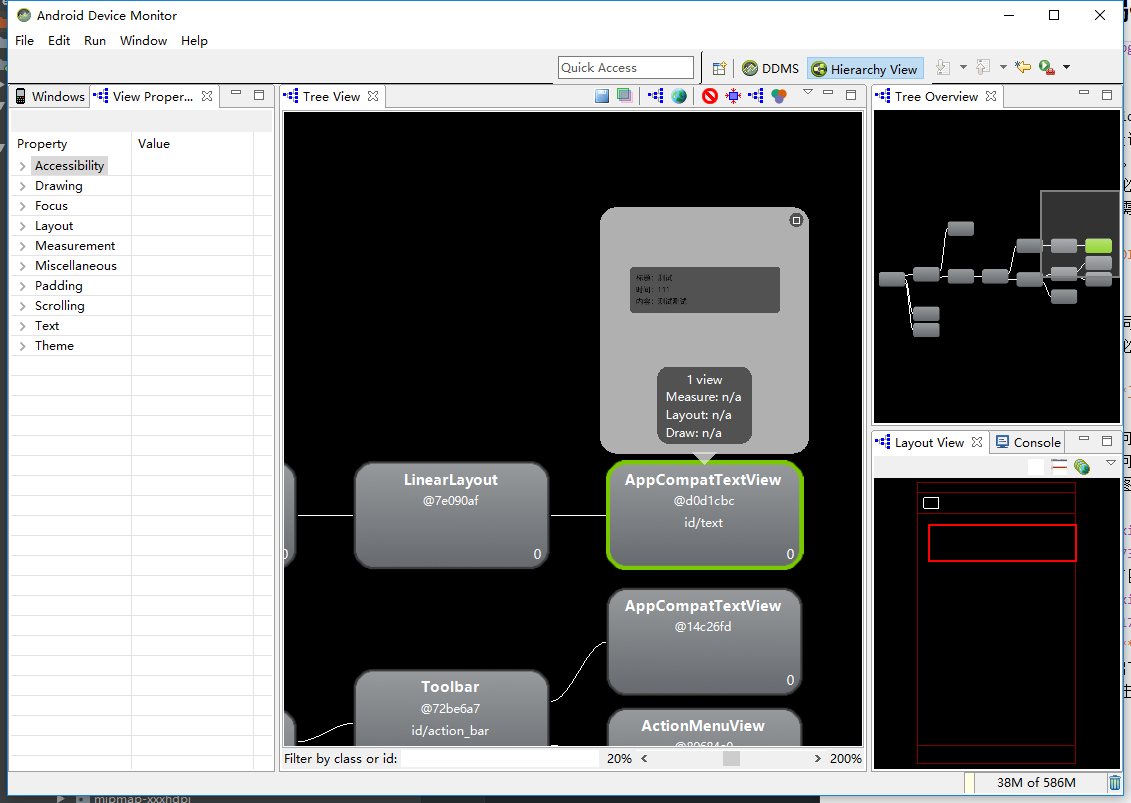1131x803 pixels.
Task: Select the LinearLayout @7e090af node
Action: tap(452, 515)
